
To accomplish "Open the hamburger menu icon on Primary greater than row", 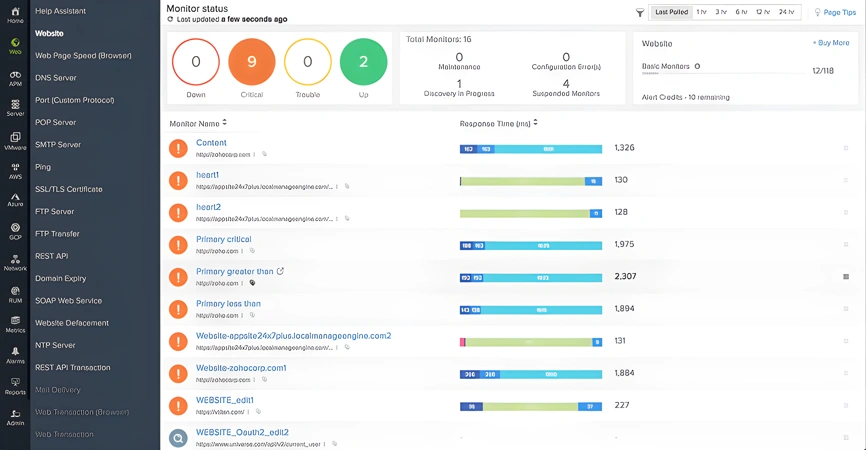I will 846,277.
